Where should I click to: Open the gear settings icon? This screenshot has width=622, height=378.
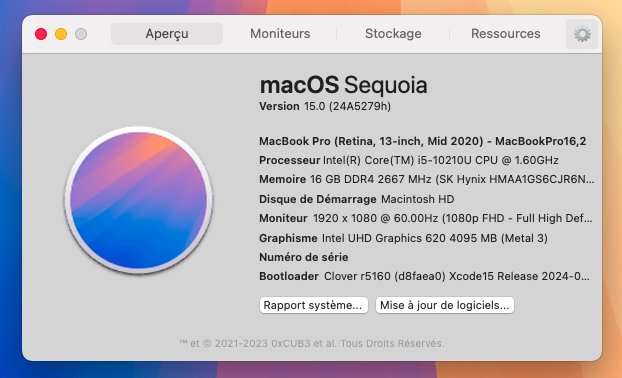[582, 34]
